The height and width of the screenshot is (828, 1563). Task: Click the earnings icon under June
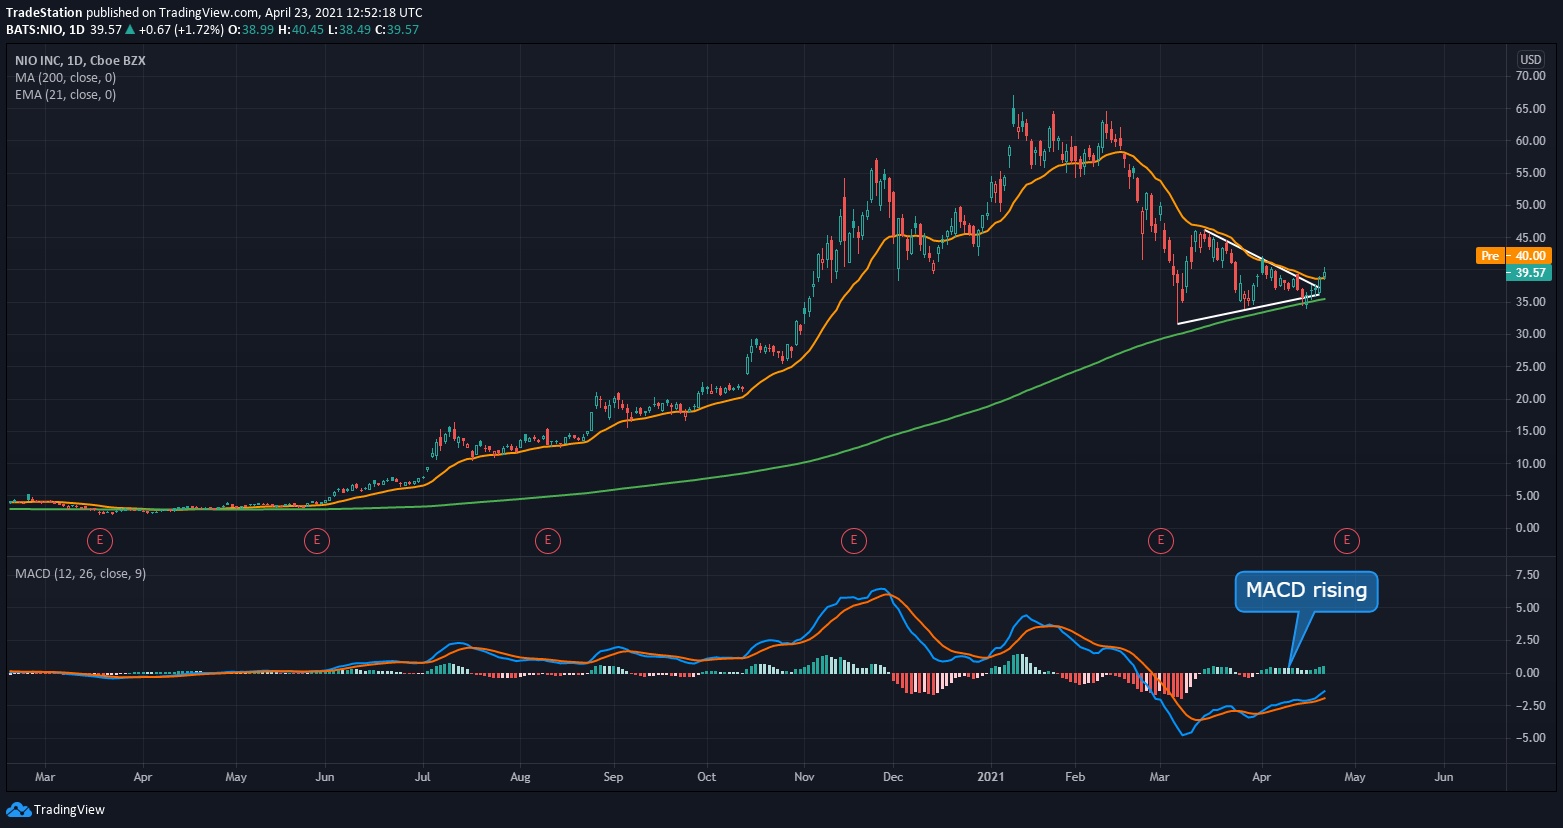[316, 540]
